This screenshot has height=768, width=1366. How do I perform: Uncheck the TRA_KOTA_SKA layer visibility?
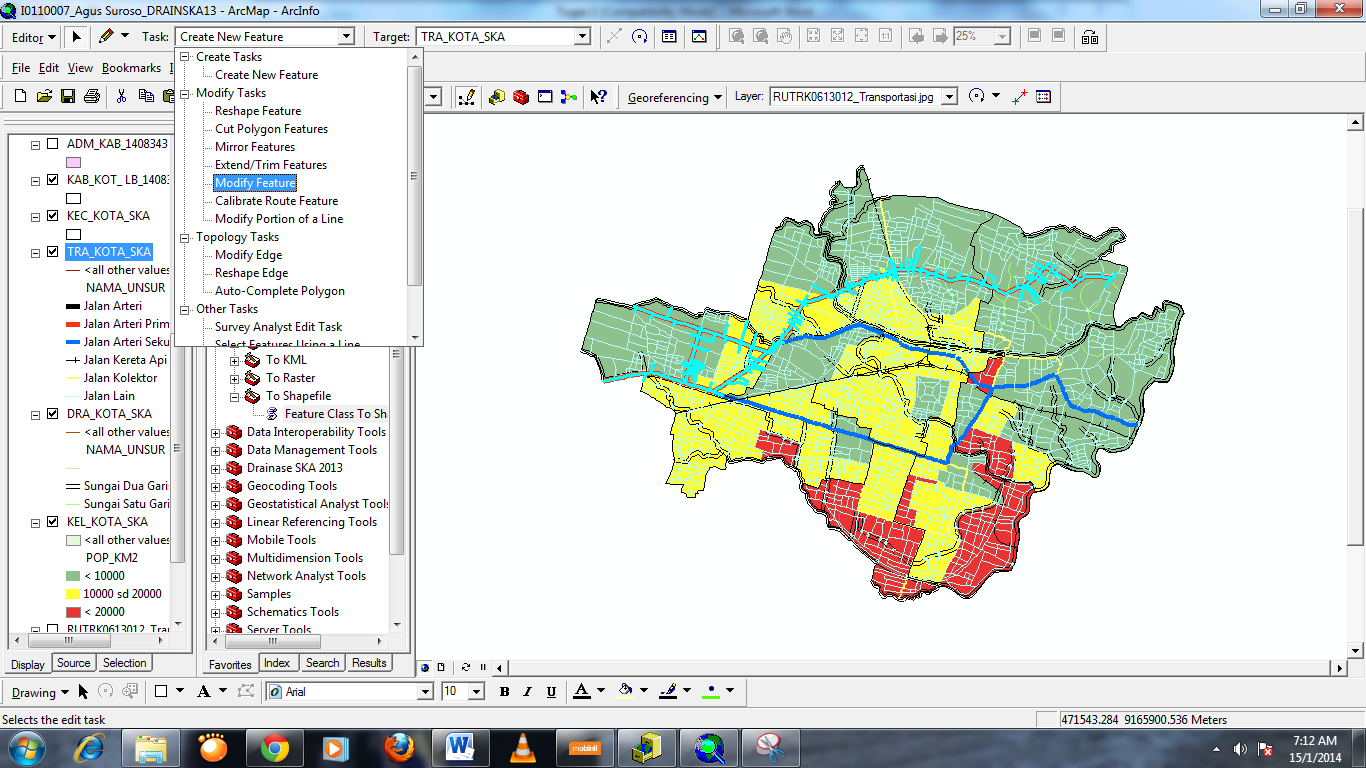53,252
